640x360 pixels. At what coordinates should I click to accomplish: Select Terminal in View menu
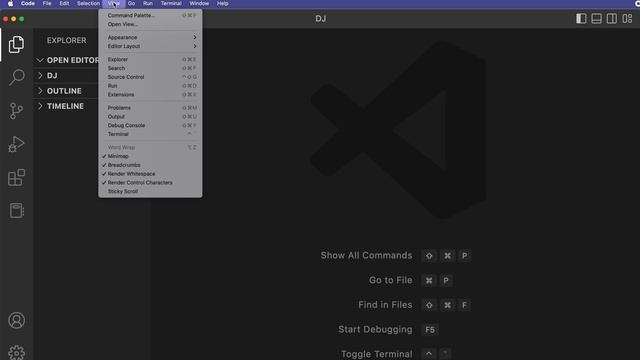(150, 134)
